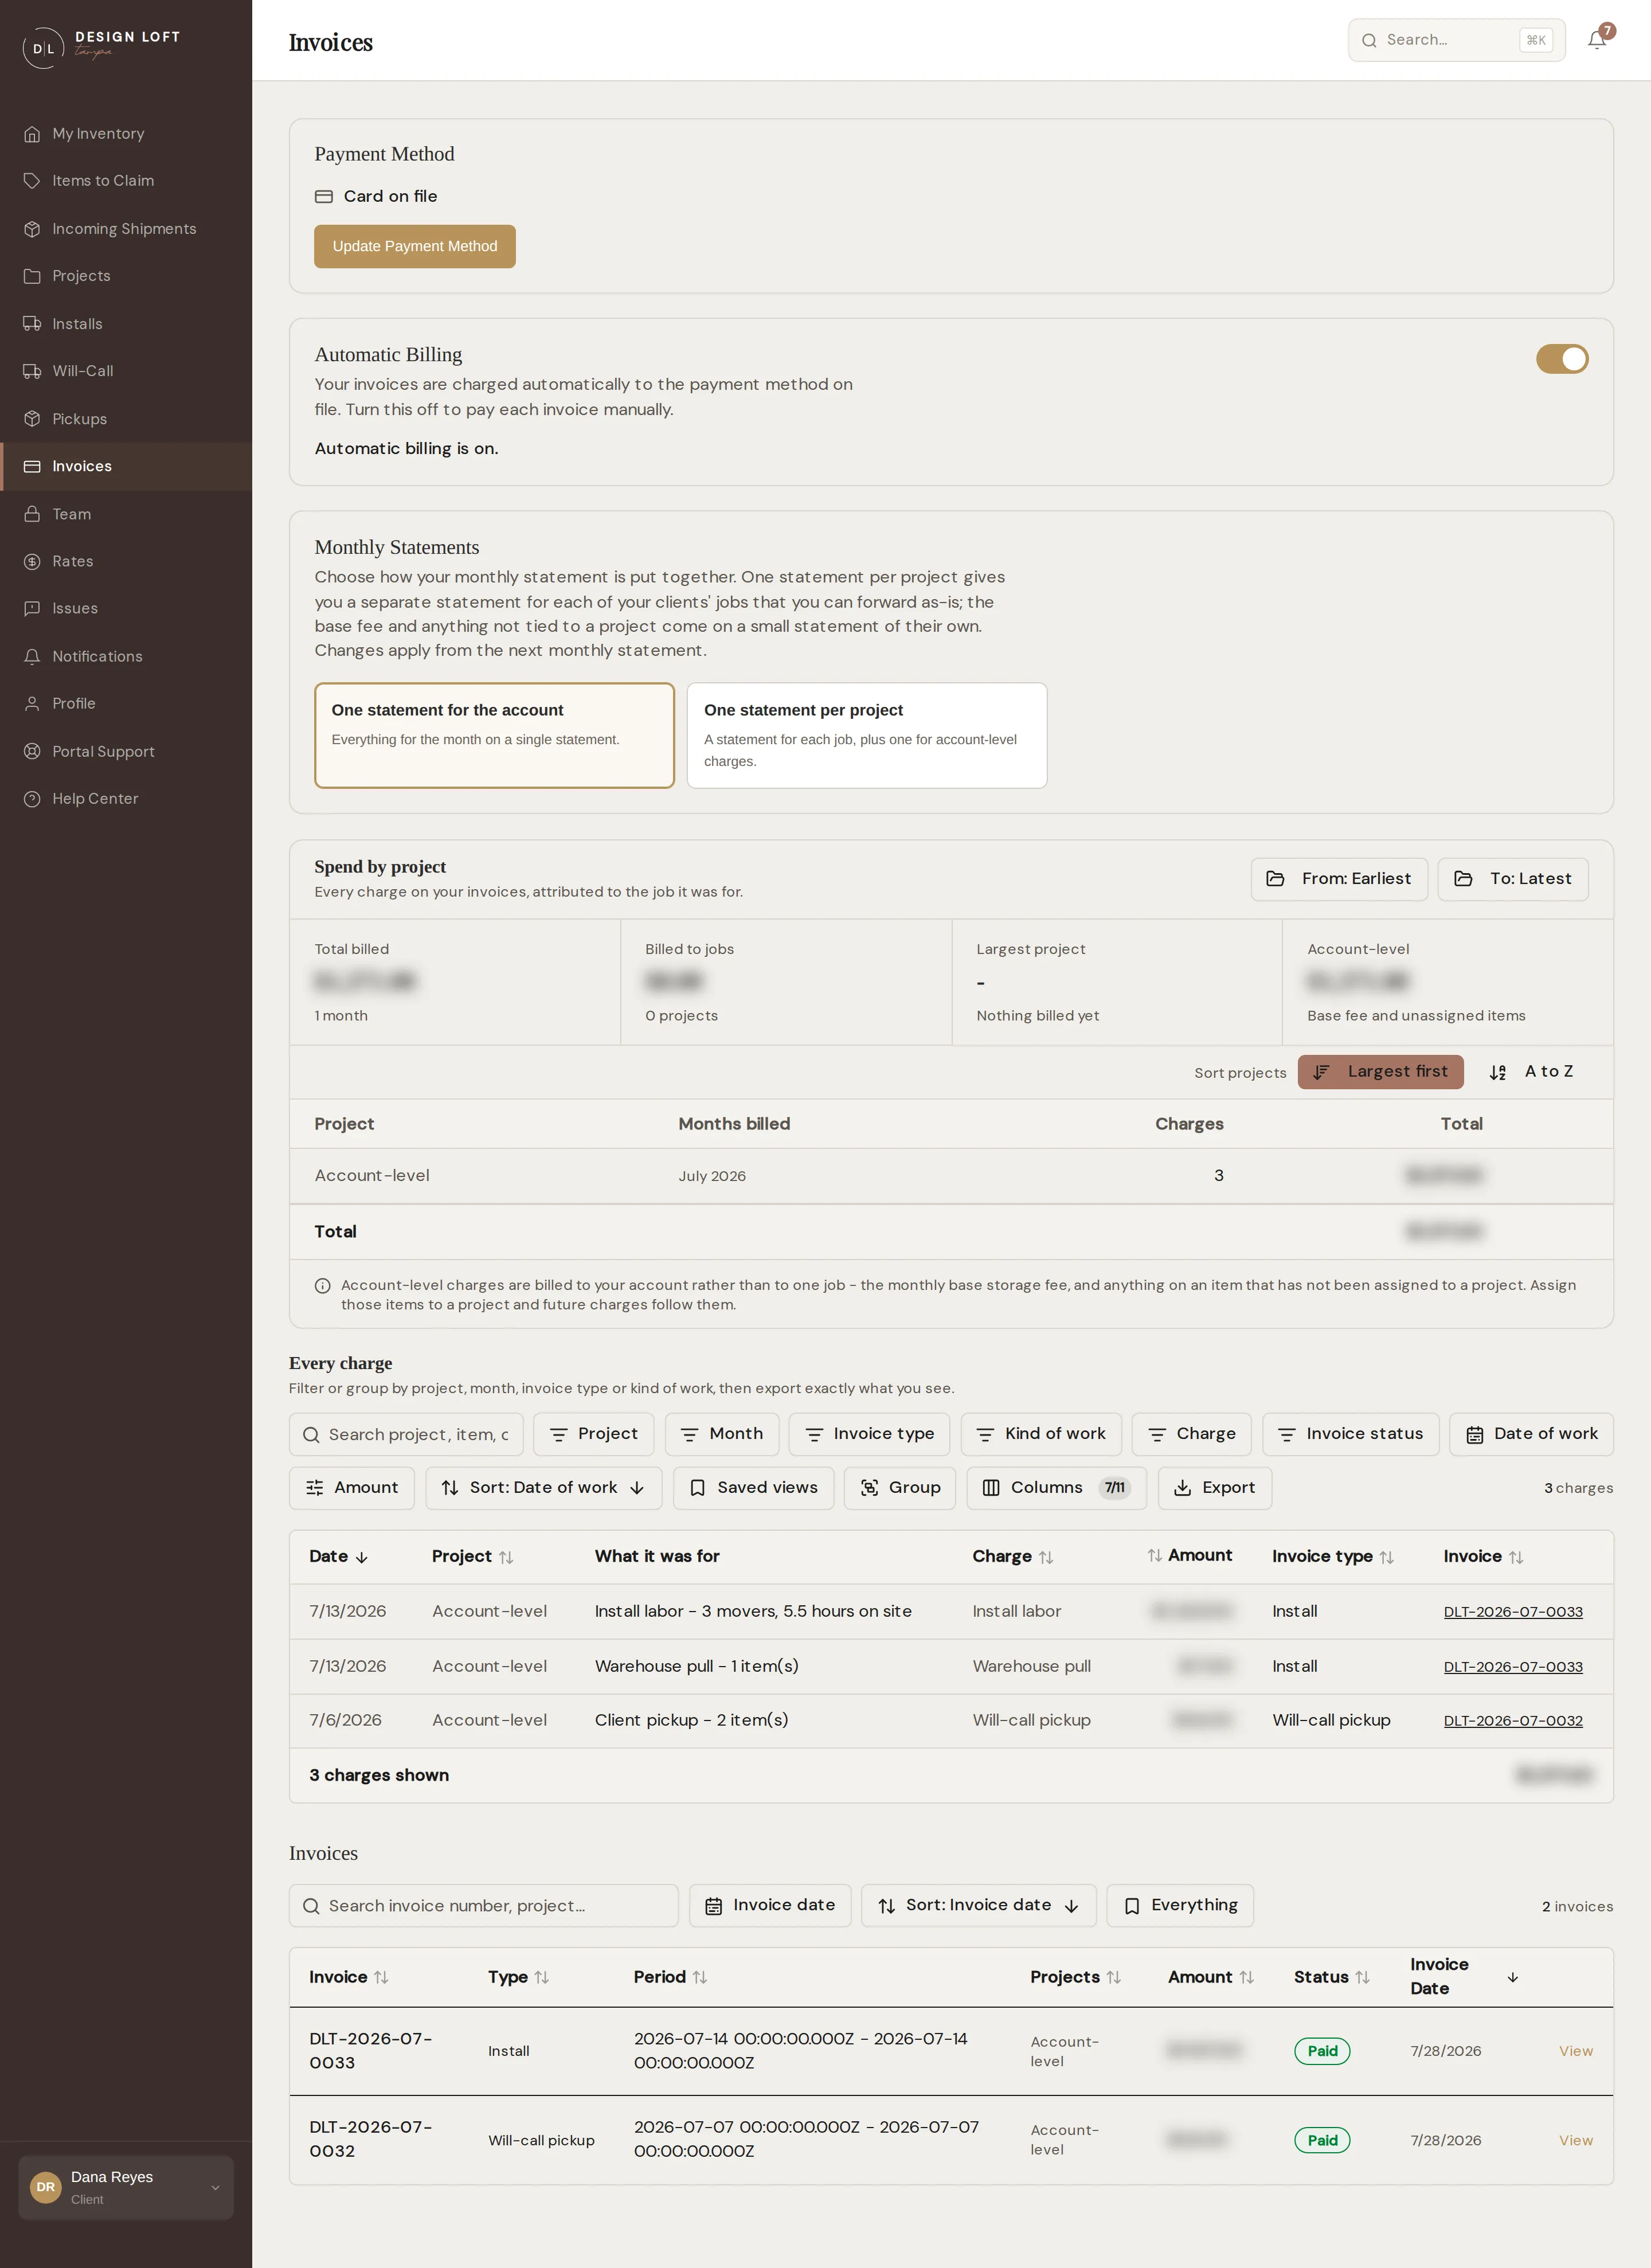Click the Pickups package icon
The width and height of the screenshot is (1651, 2268).
(x=32, y=419)
